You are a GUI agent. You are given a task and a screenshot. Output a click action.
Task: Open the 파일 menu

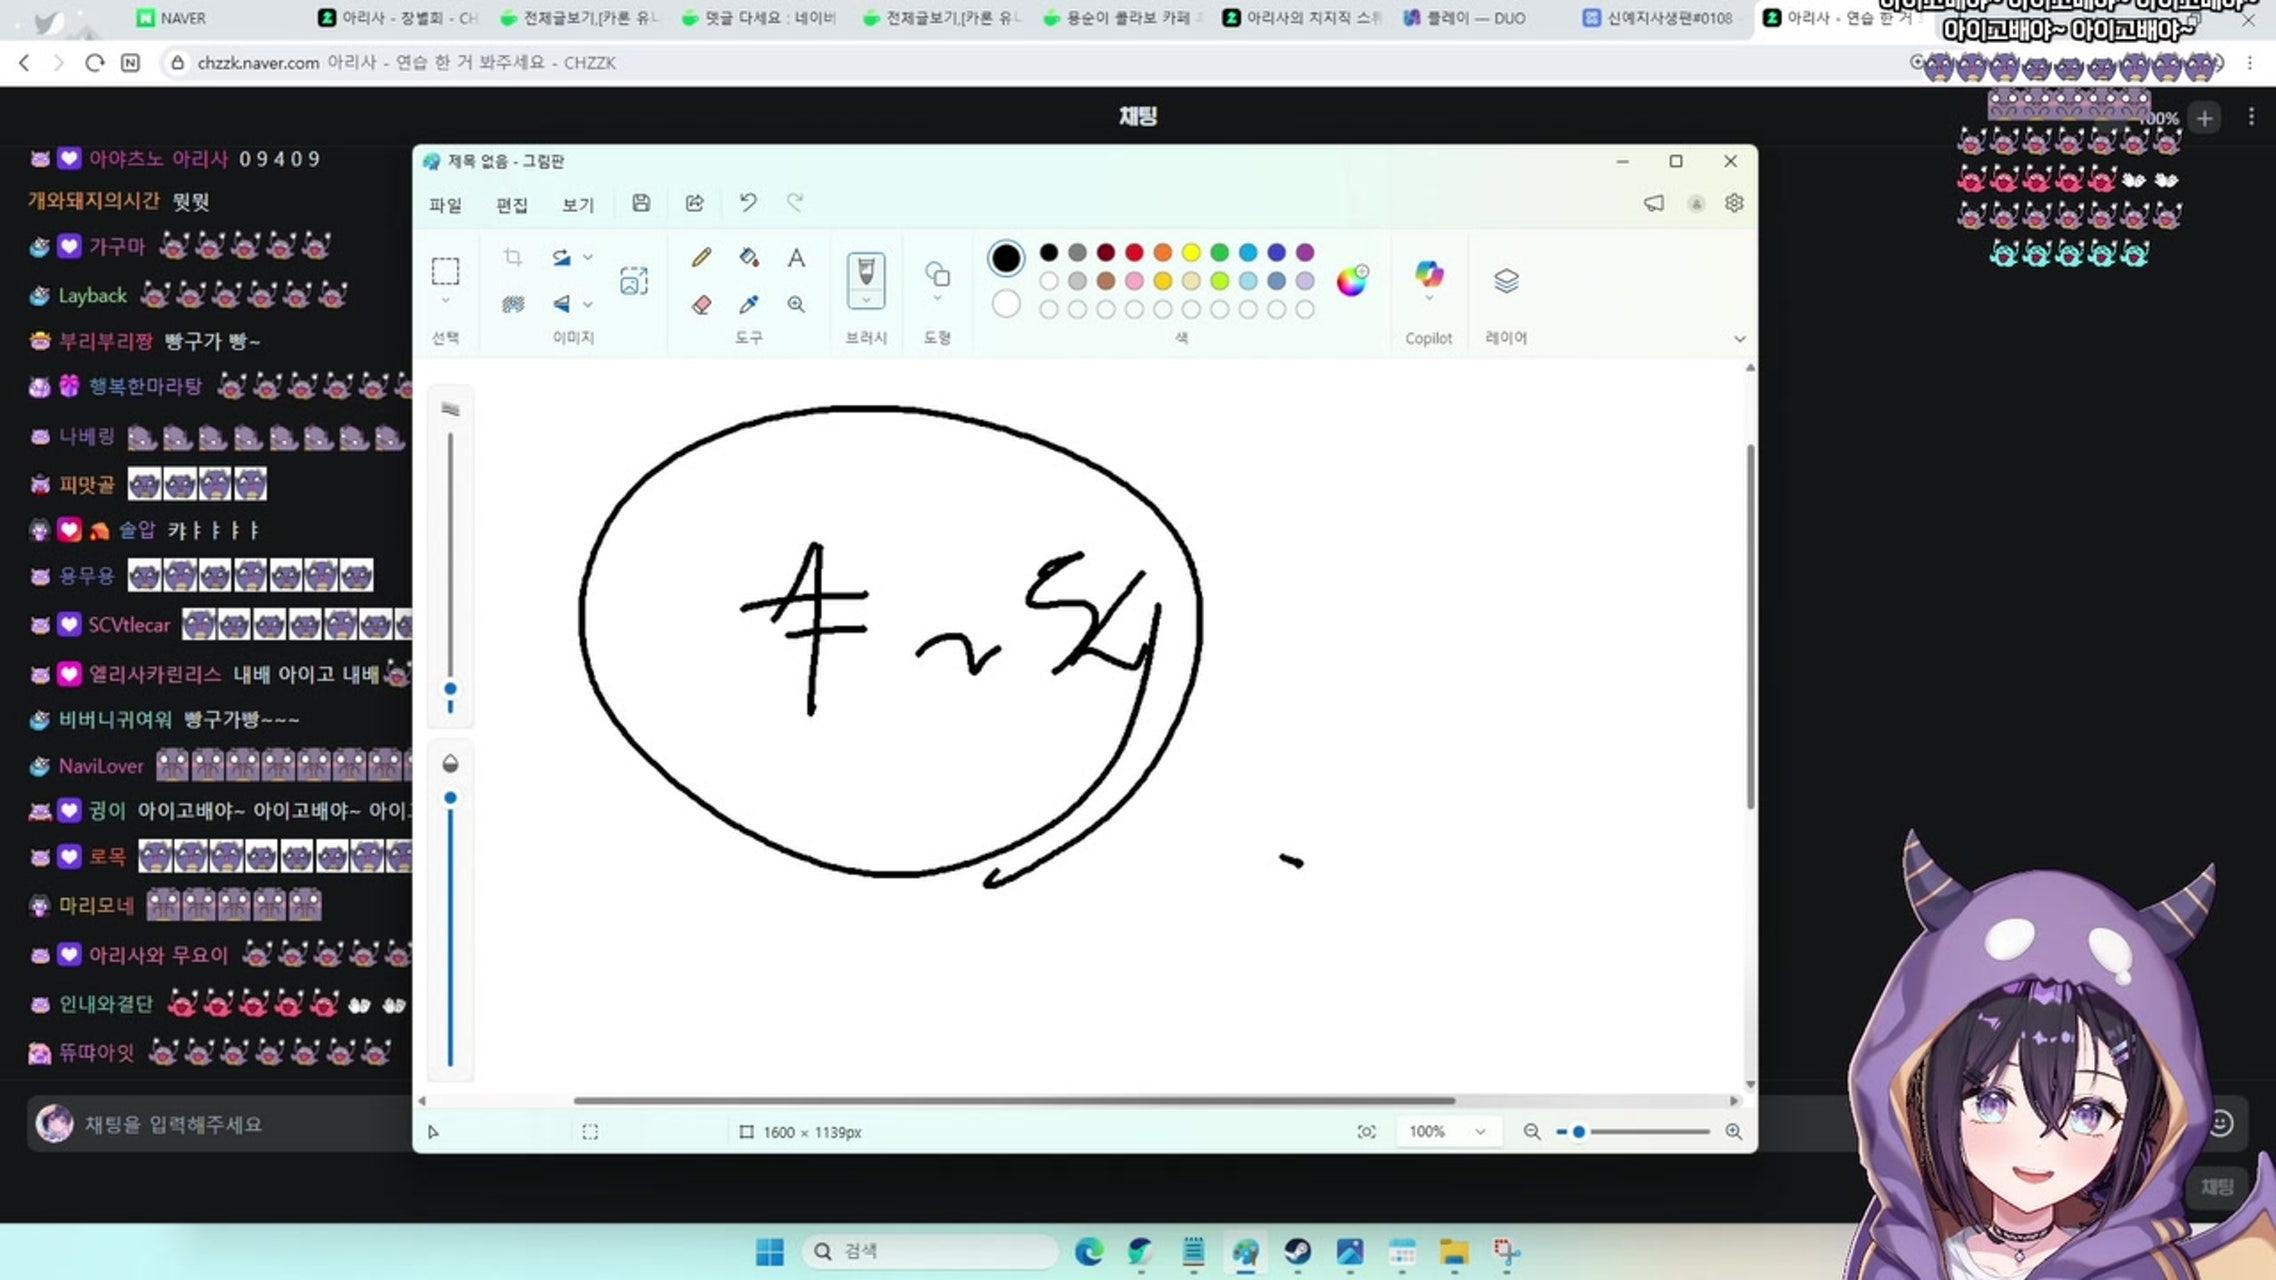(445, 205)
